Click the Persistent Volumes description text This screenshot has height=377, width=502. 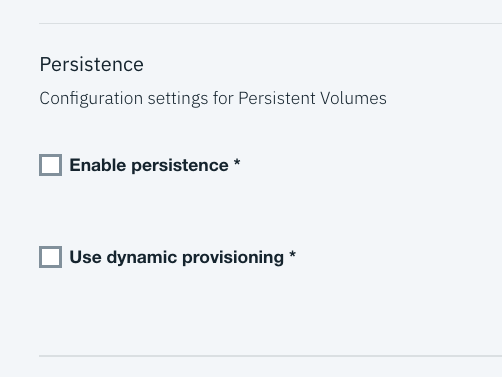coord(213,99)
